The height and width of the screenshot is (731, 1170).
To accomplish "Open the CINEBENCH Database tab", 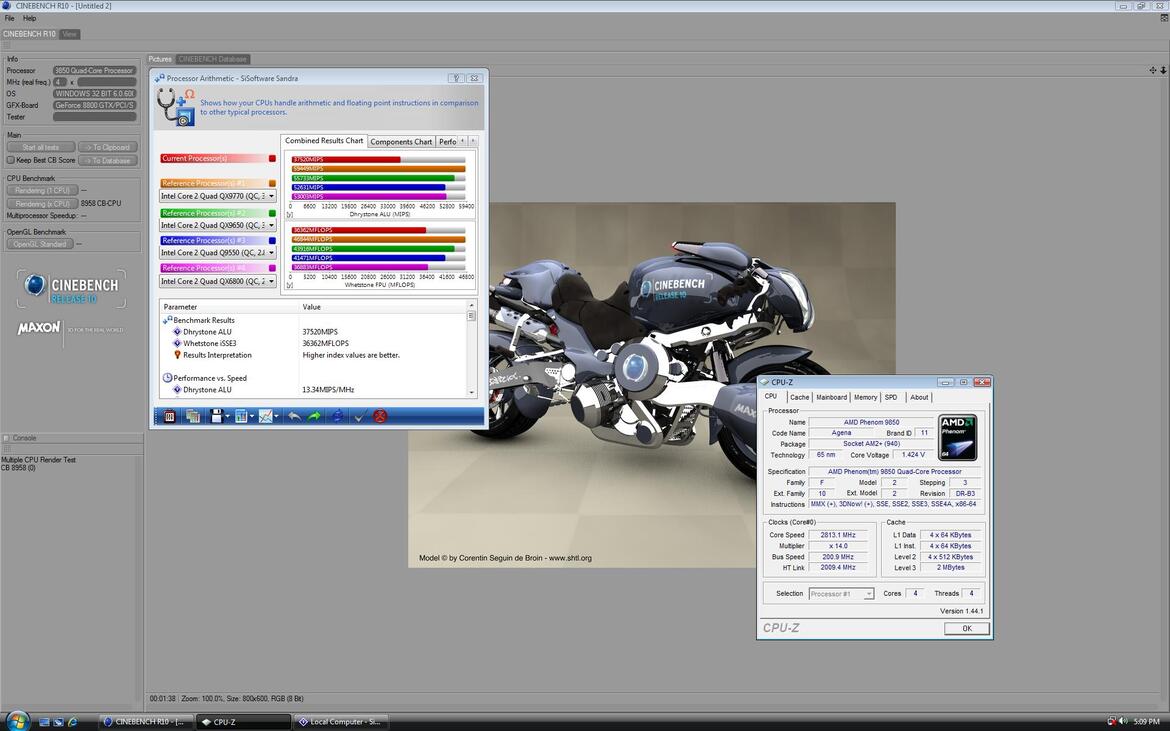I will click(213, 59).
